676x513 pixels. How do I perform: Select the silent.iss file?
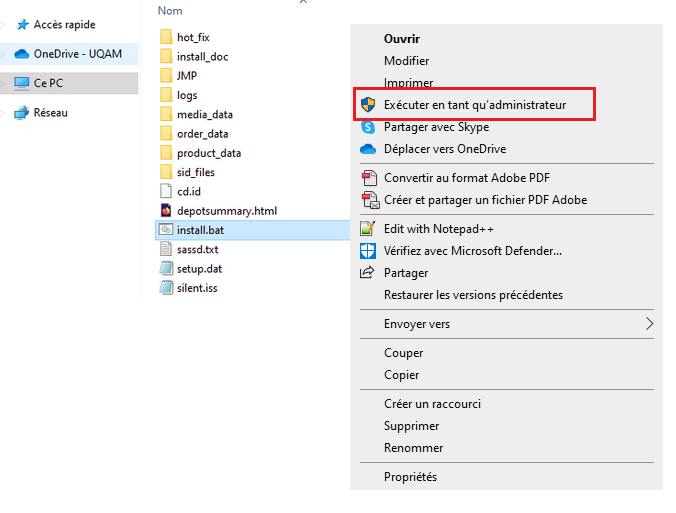coord(196,288)
